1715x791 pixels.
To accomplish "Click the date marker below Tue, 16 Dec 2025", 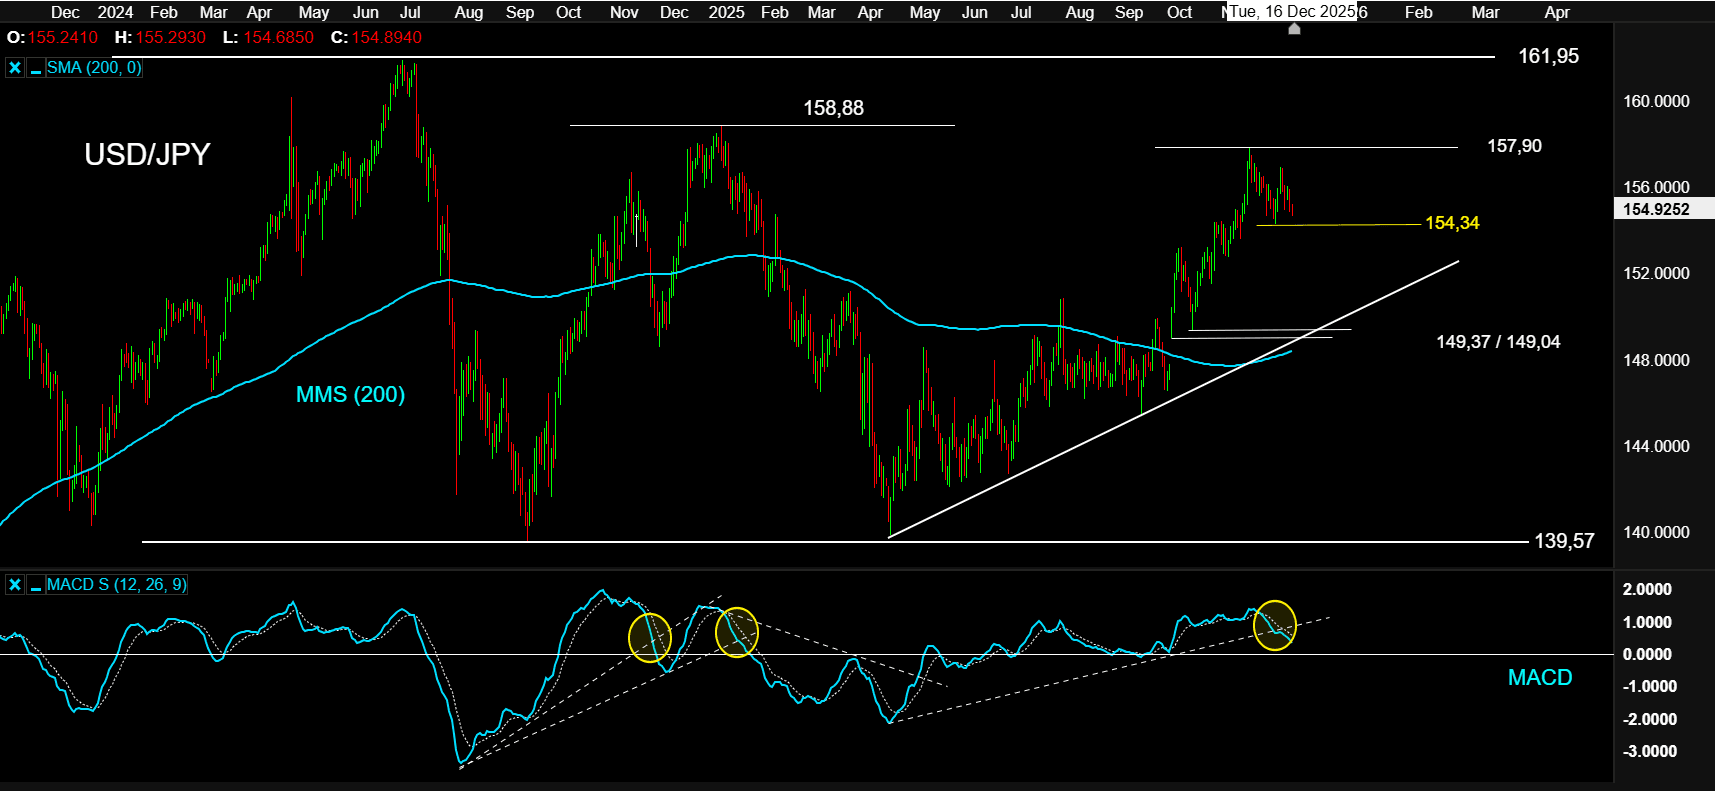I will pyautogui.click(x=1294, y=29).
